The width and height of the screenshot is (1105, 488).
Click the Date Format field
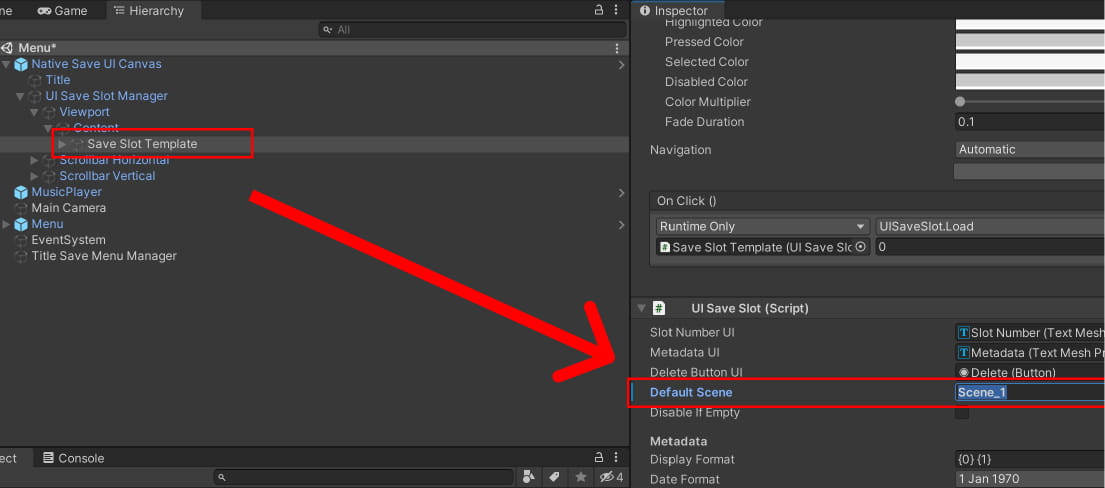pos(1030,479)
